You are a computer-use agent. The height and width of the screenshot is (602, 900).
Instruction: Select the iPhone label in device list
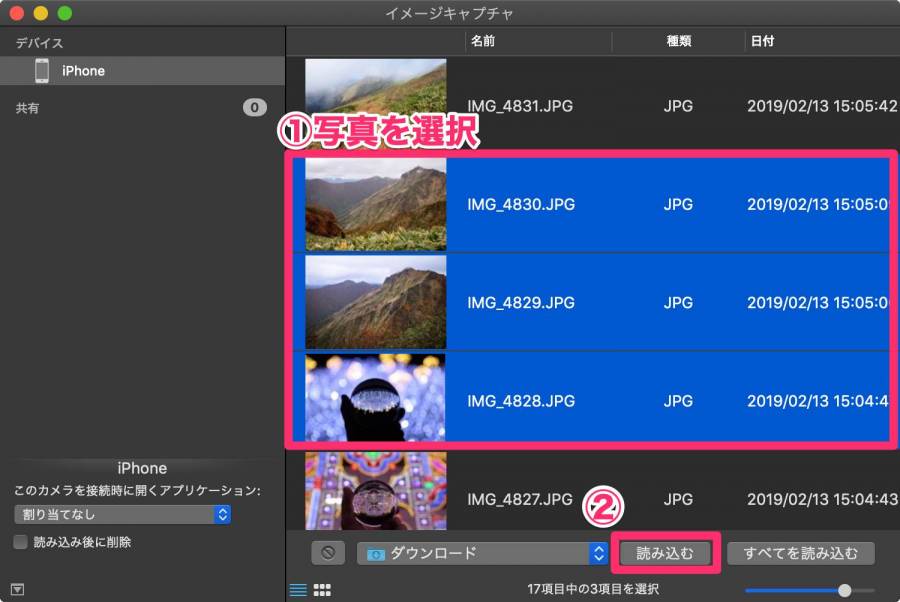coord(83,71)
